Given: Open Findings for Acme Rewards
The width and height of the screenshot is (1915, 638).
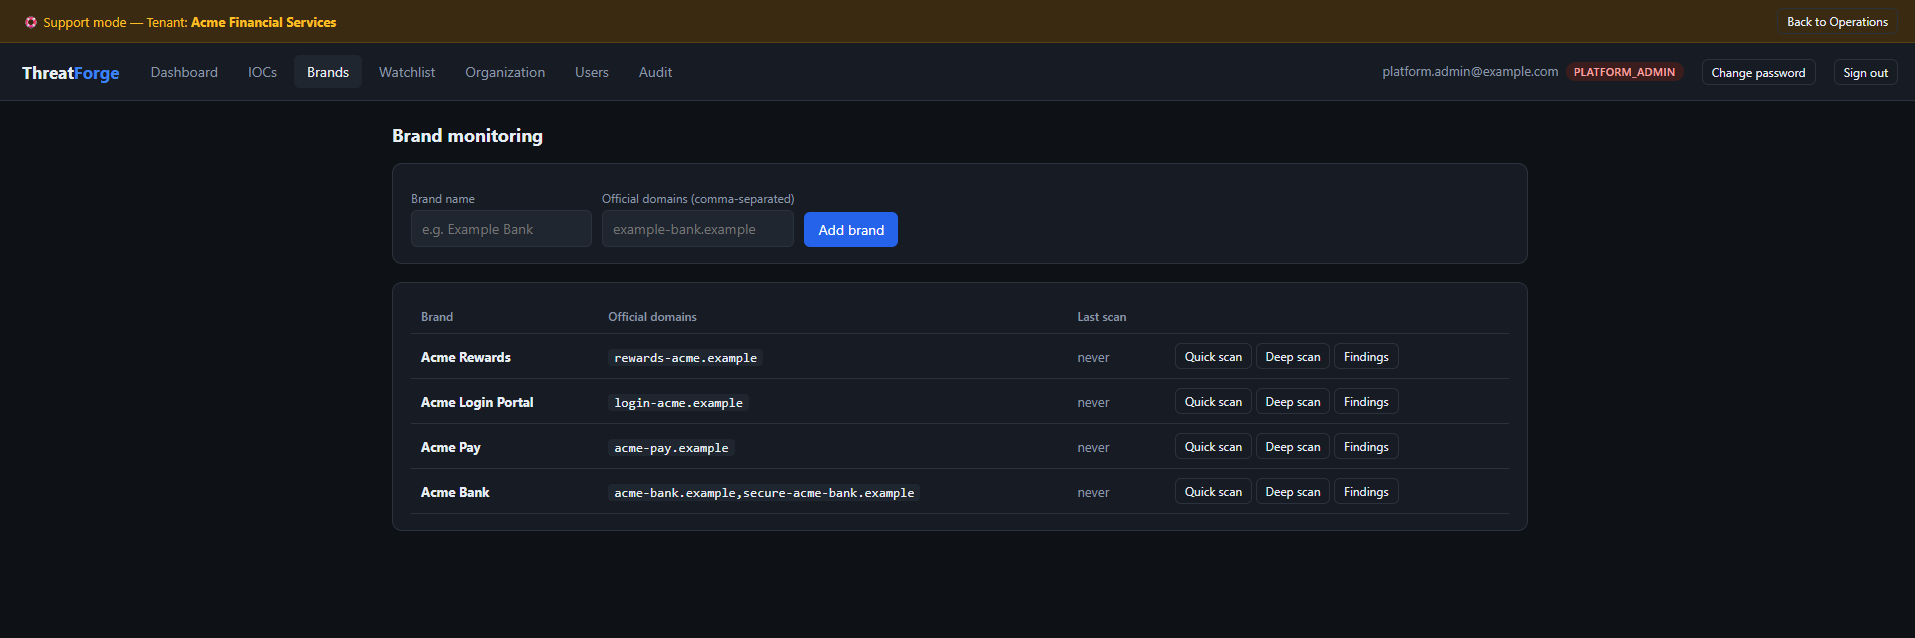Looking at the screenshot, I should [x=1366, y=357].
